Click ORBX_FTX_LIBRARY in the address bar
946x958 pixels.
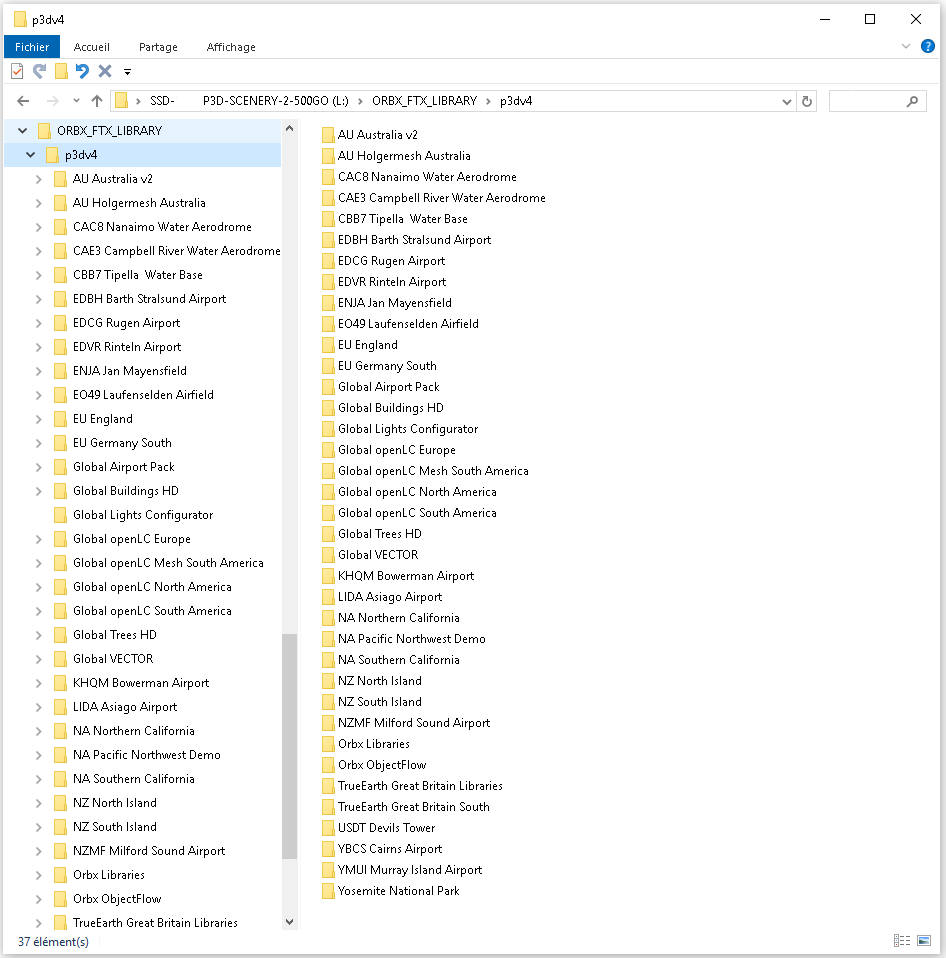click(424, 101)
